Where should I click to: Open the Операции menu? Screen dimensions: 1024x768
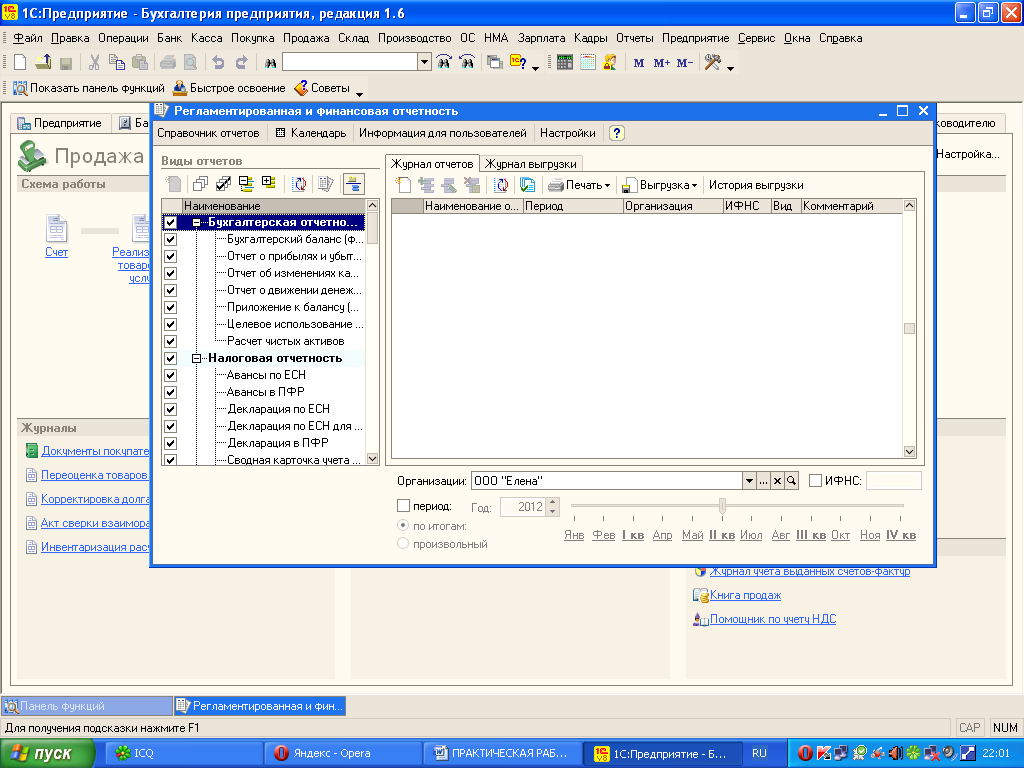(x=123, y=38)
